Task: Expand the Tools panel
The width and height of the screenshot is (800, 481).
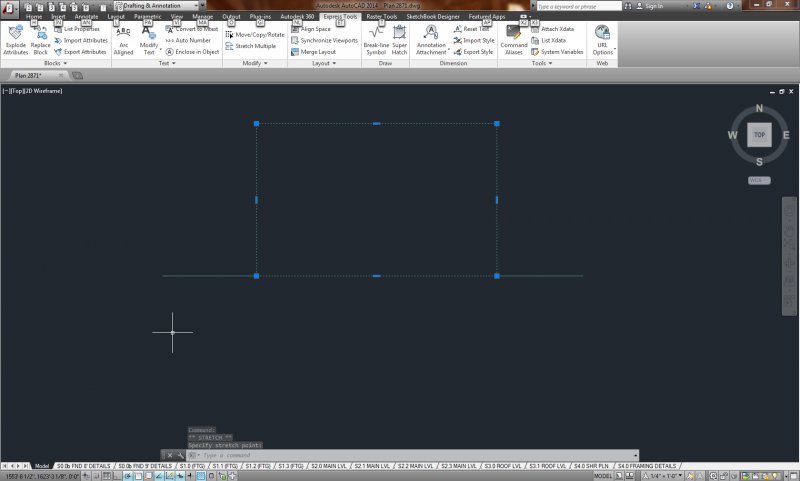Action: pyautogui.click(x=542, y=63)
